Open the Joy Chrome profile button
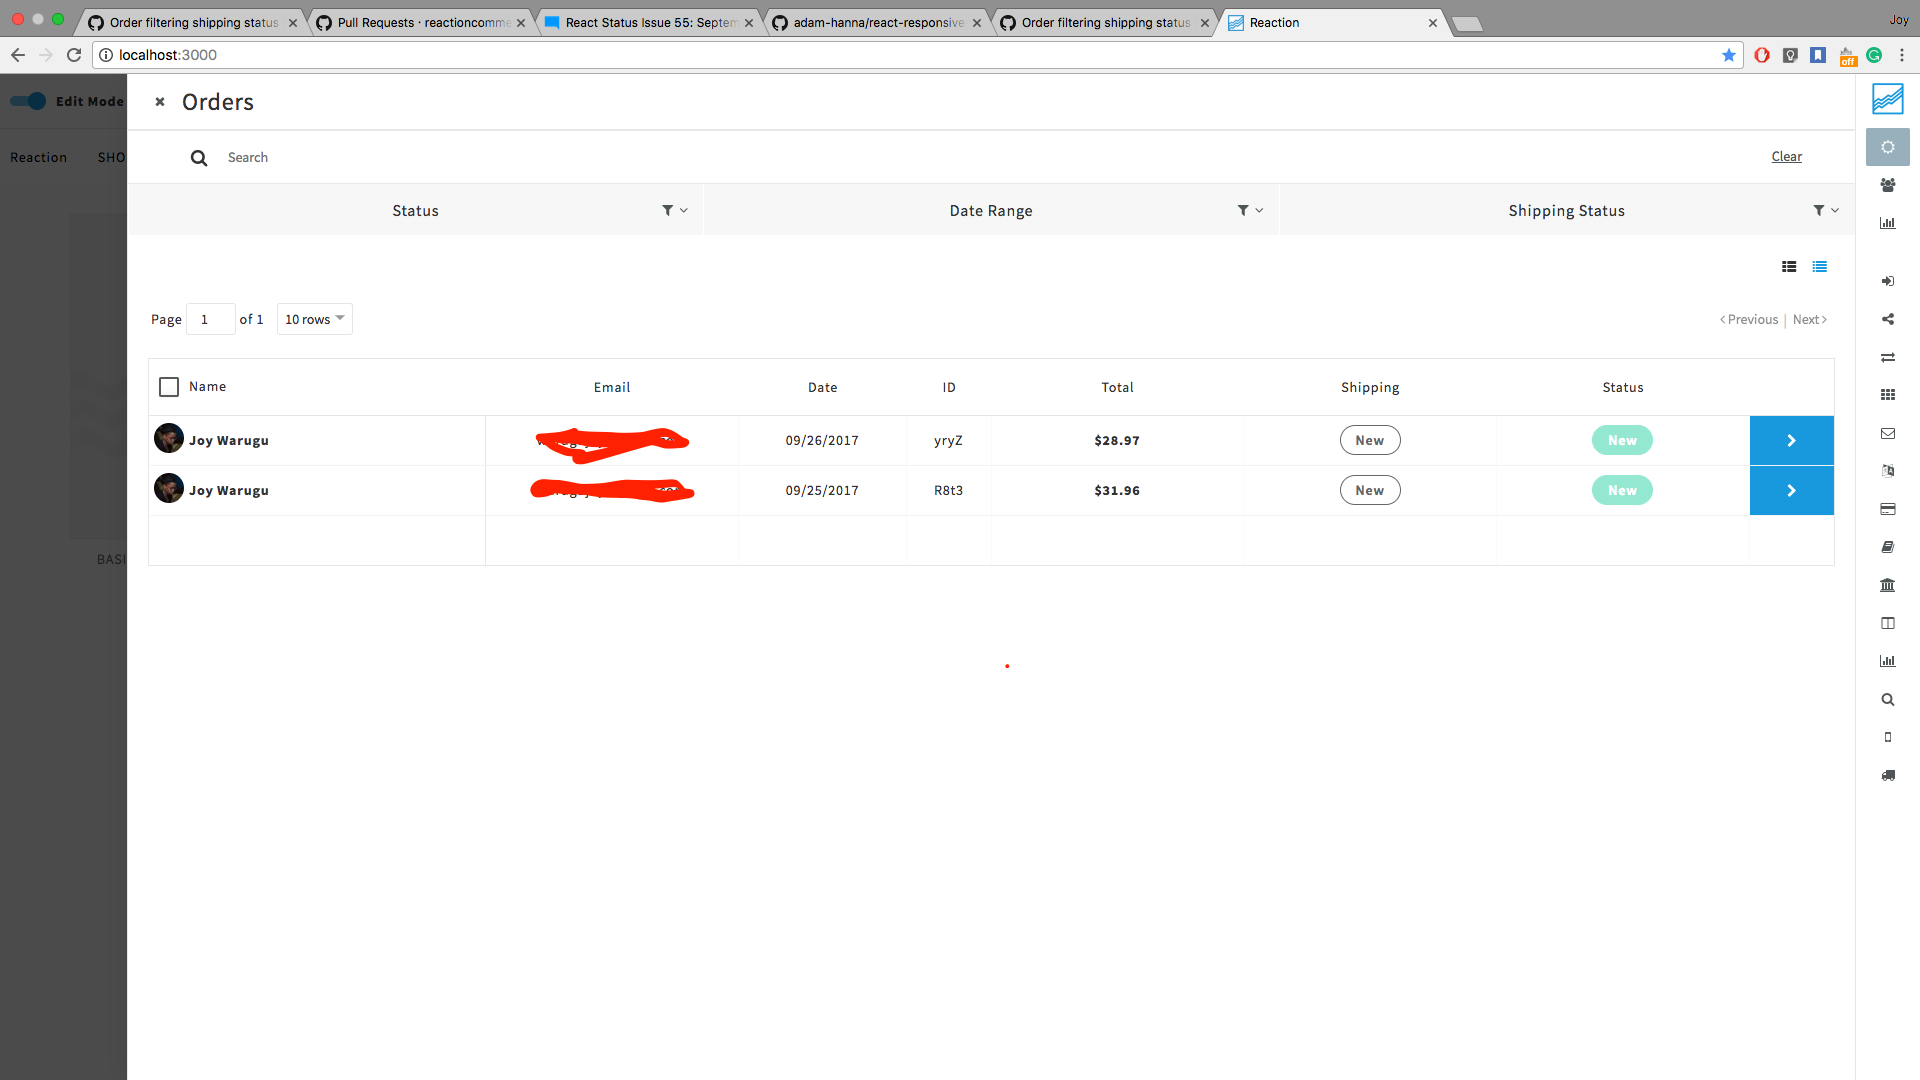This screenshot has height=1080, width=1920. 1898,20
